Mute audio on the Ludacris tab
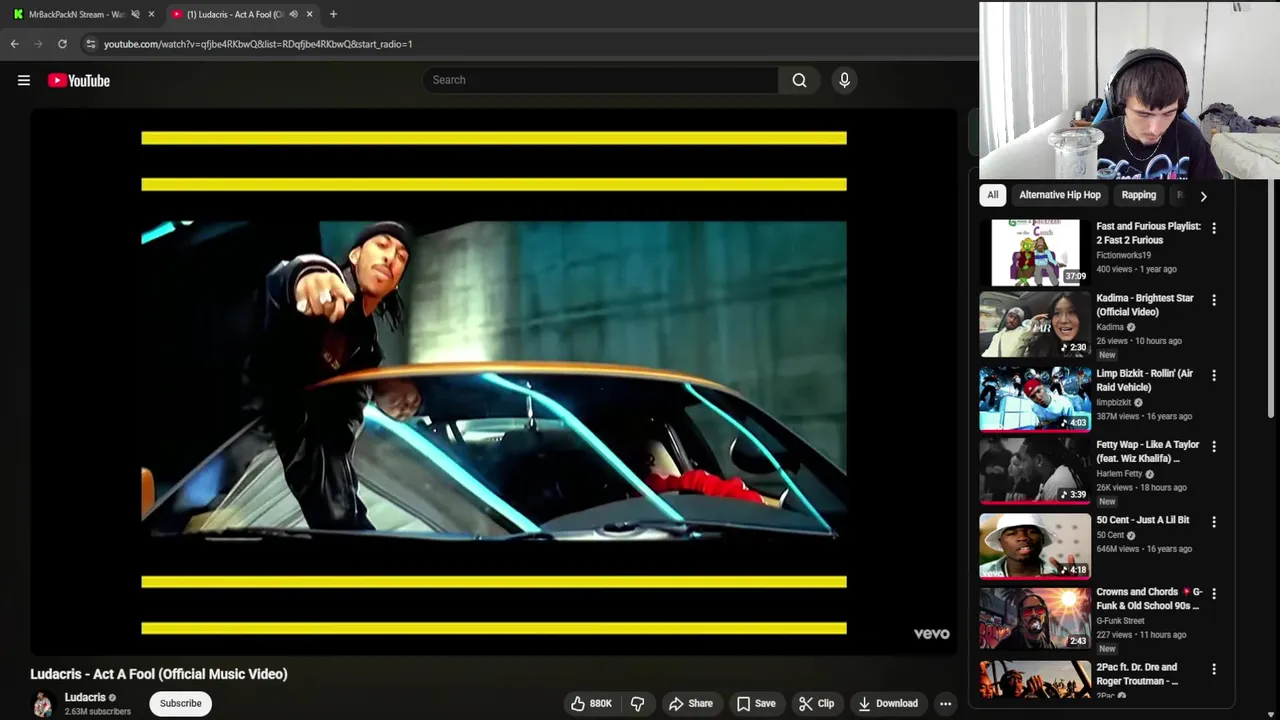 coord(293,14)
